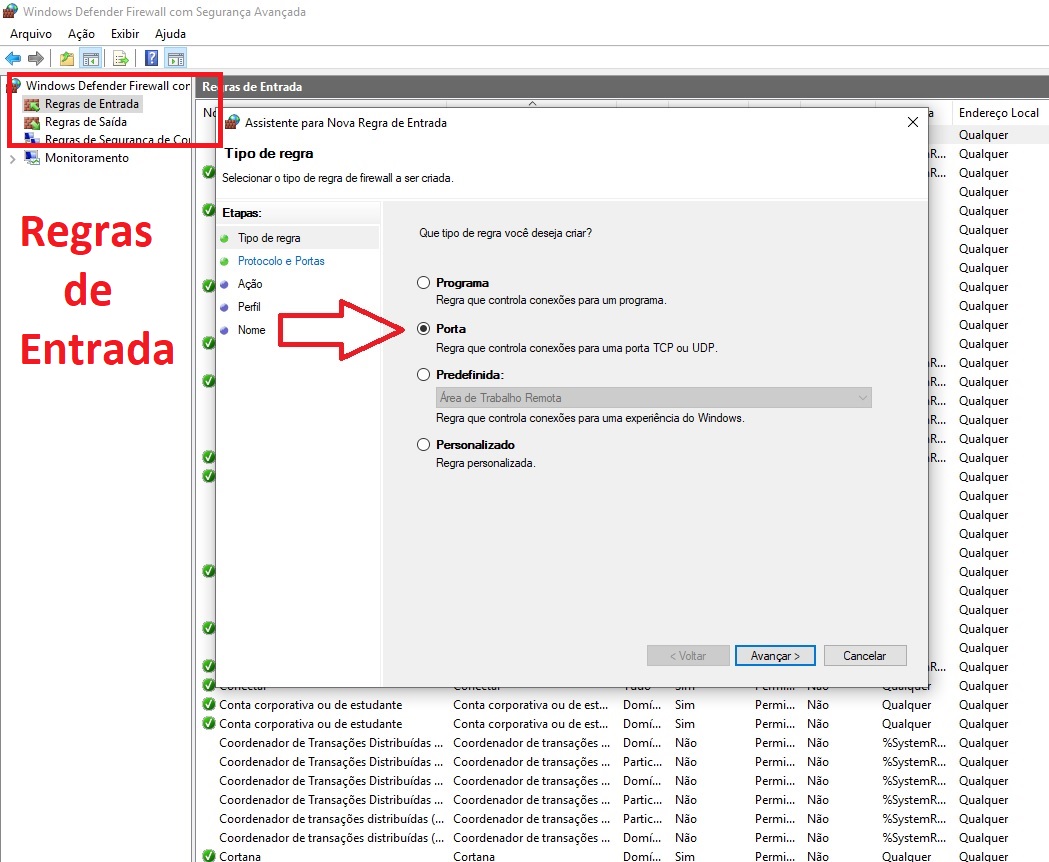This screenshot has height=862, width=1049.
Task: Select the Windows Defender Firewall root node
Action: click(x=107, y=86)
